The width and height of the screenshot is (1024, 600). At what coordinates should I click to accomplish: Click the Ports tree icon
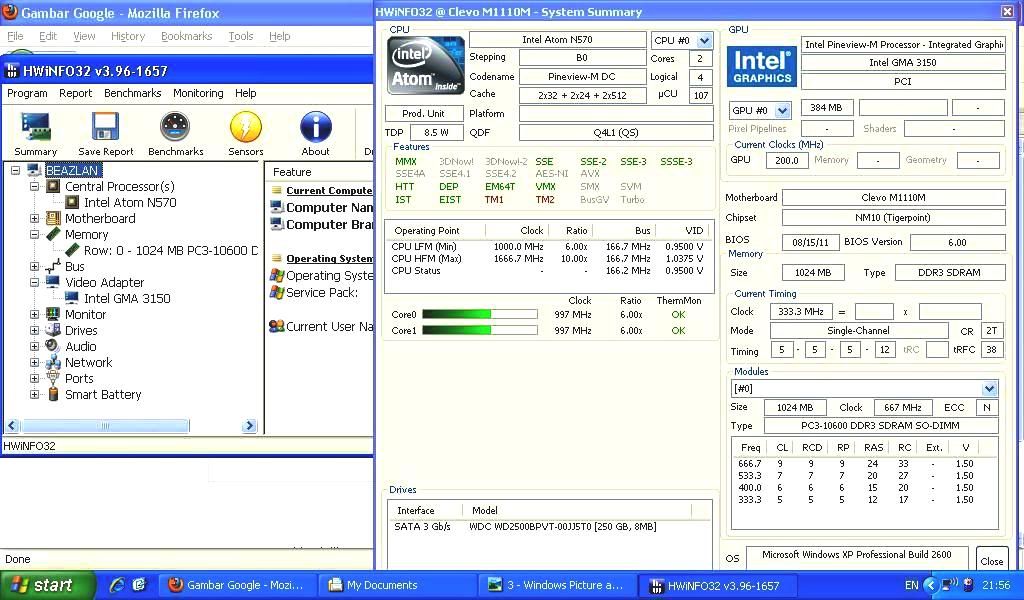(x=54, y=379)
